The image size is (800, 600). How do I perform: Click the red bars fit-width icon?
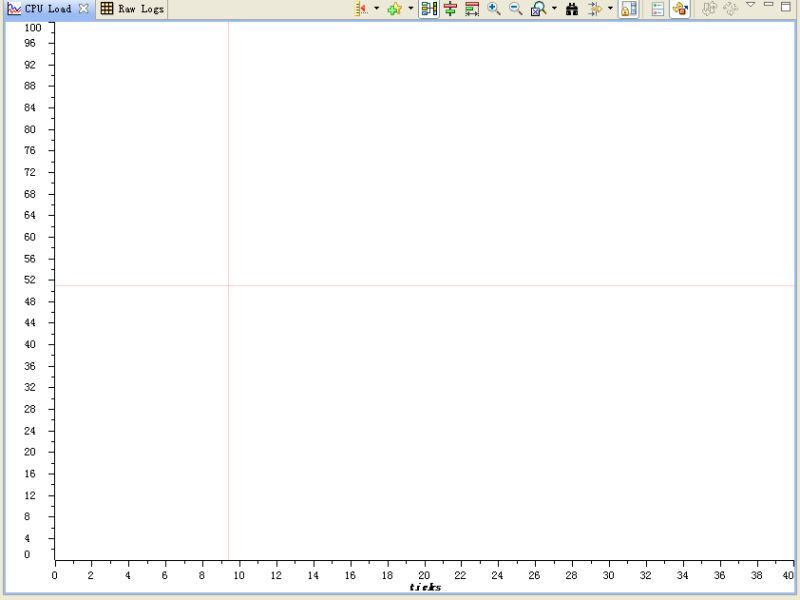point(472,9)
